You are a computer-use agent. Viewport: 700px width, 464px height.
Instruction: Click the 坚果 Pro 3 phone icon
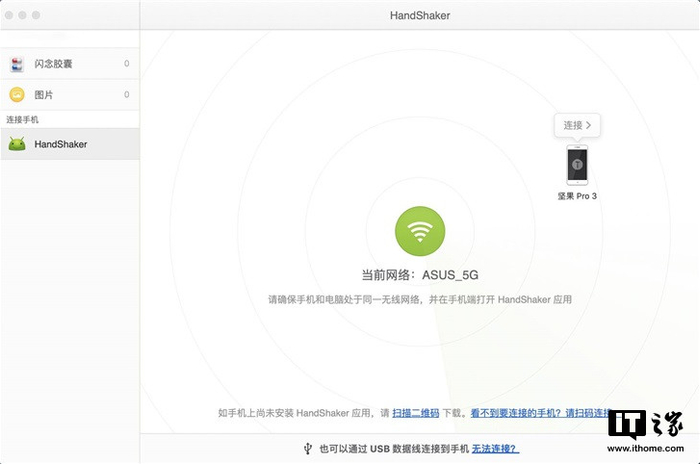point(577,165)
